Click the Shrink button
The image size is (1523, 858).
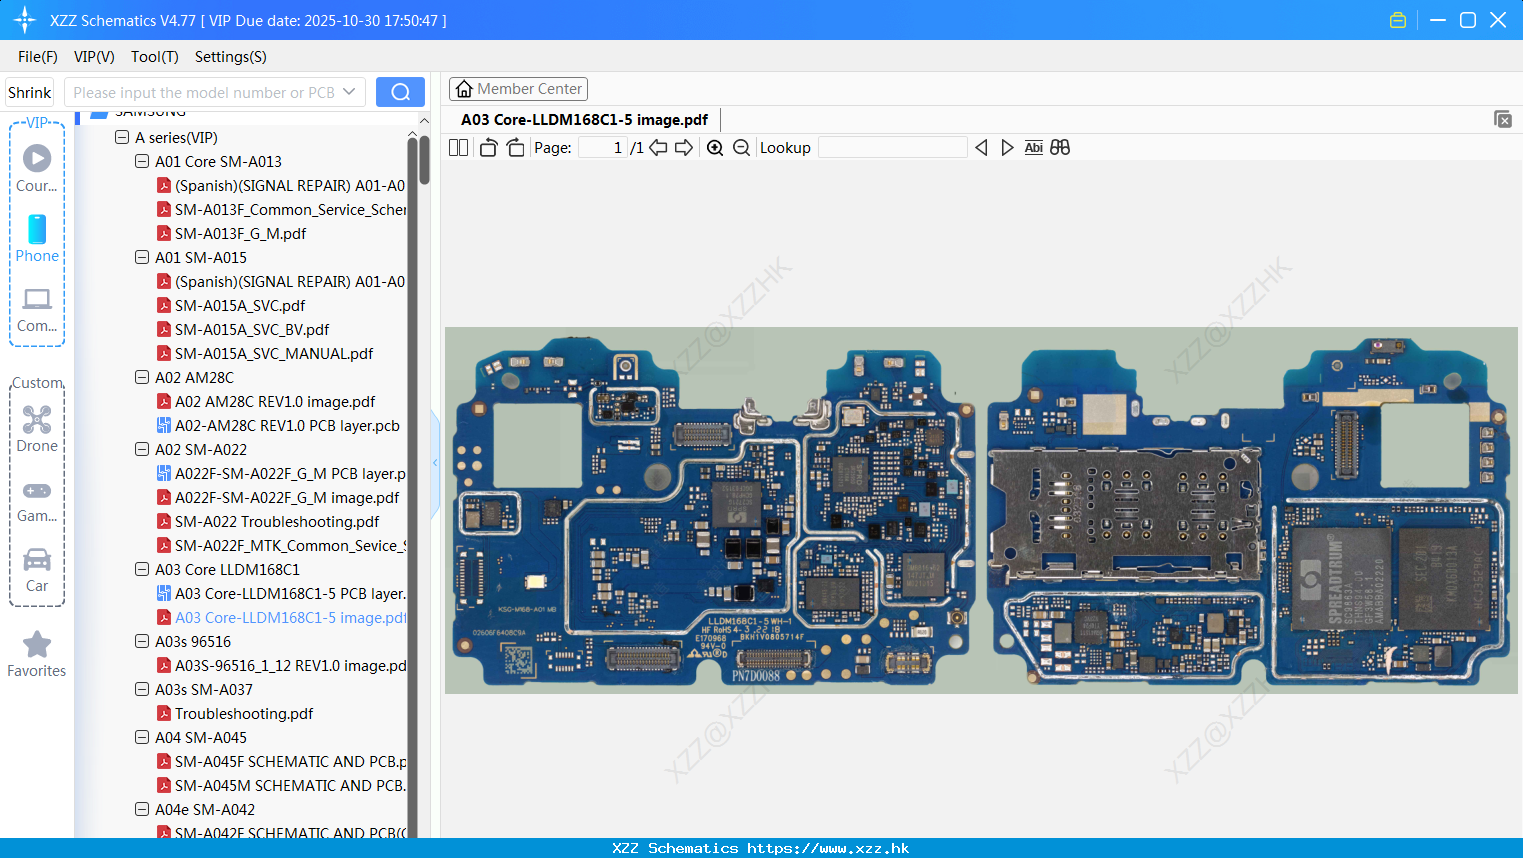click(30, 92)
